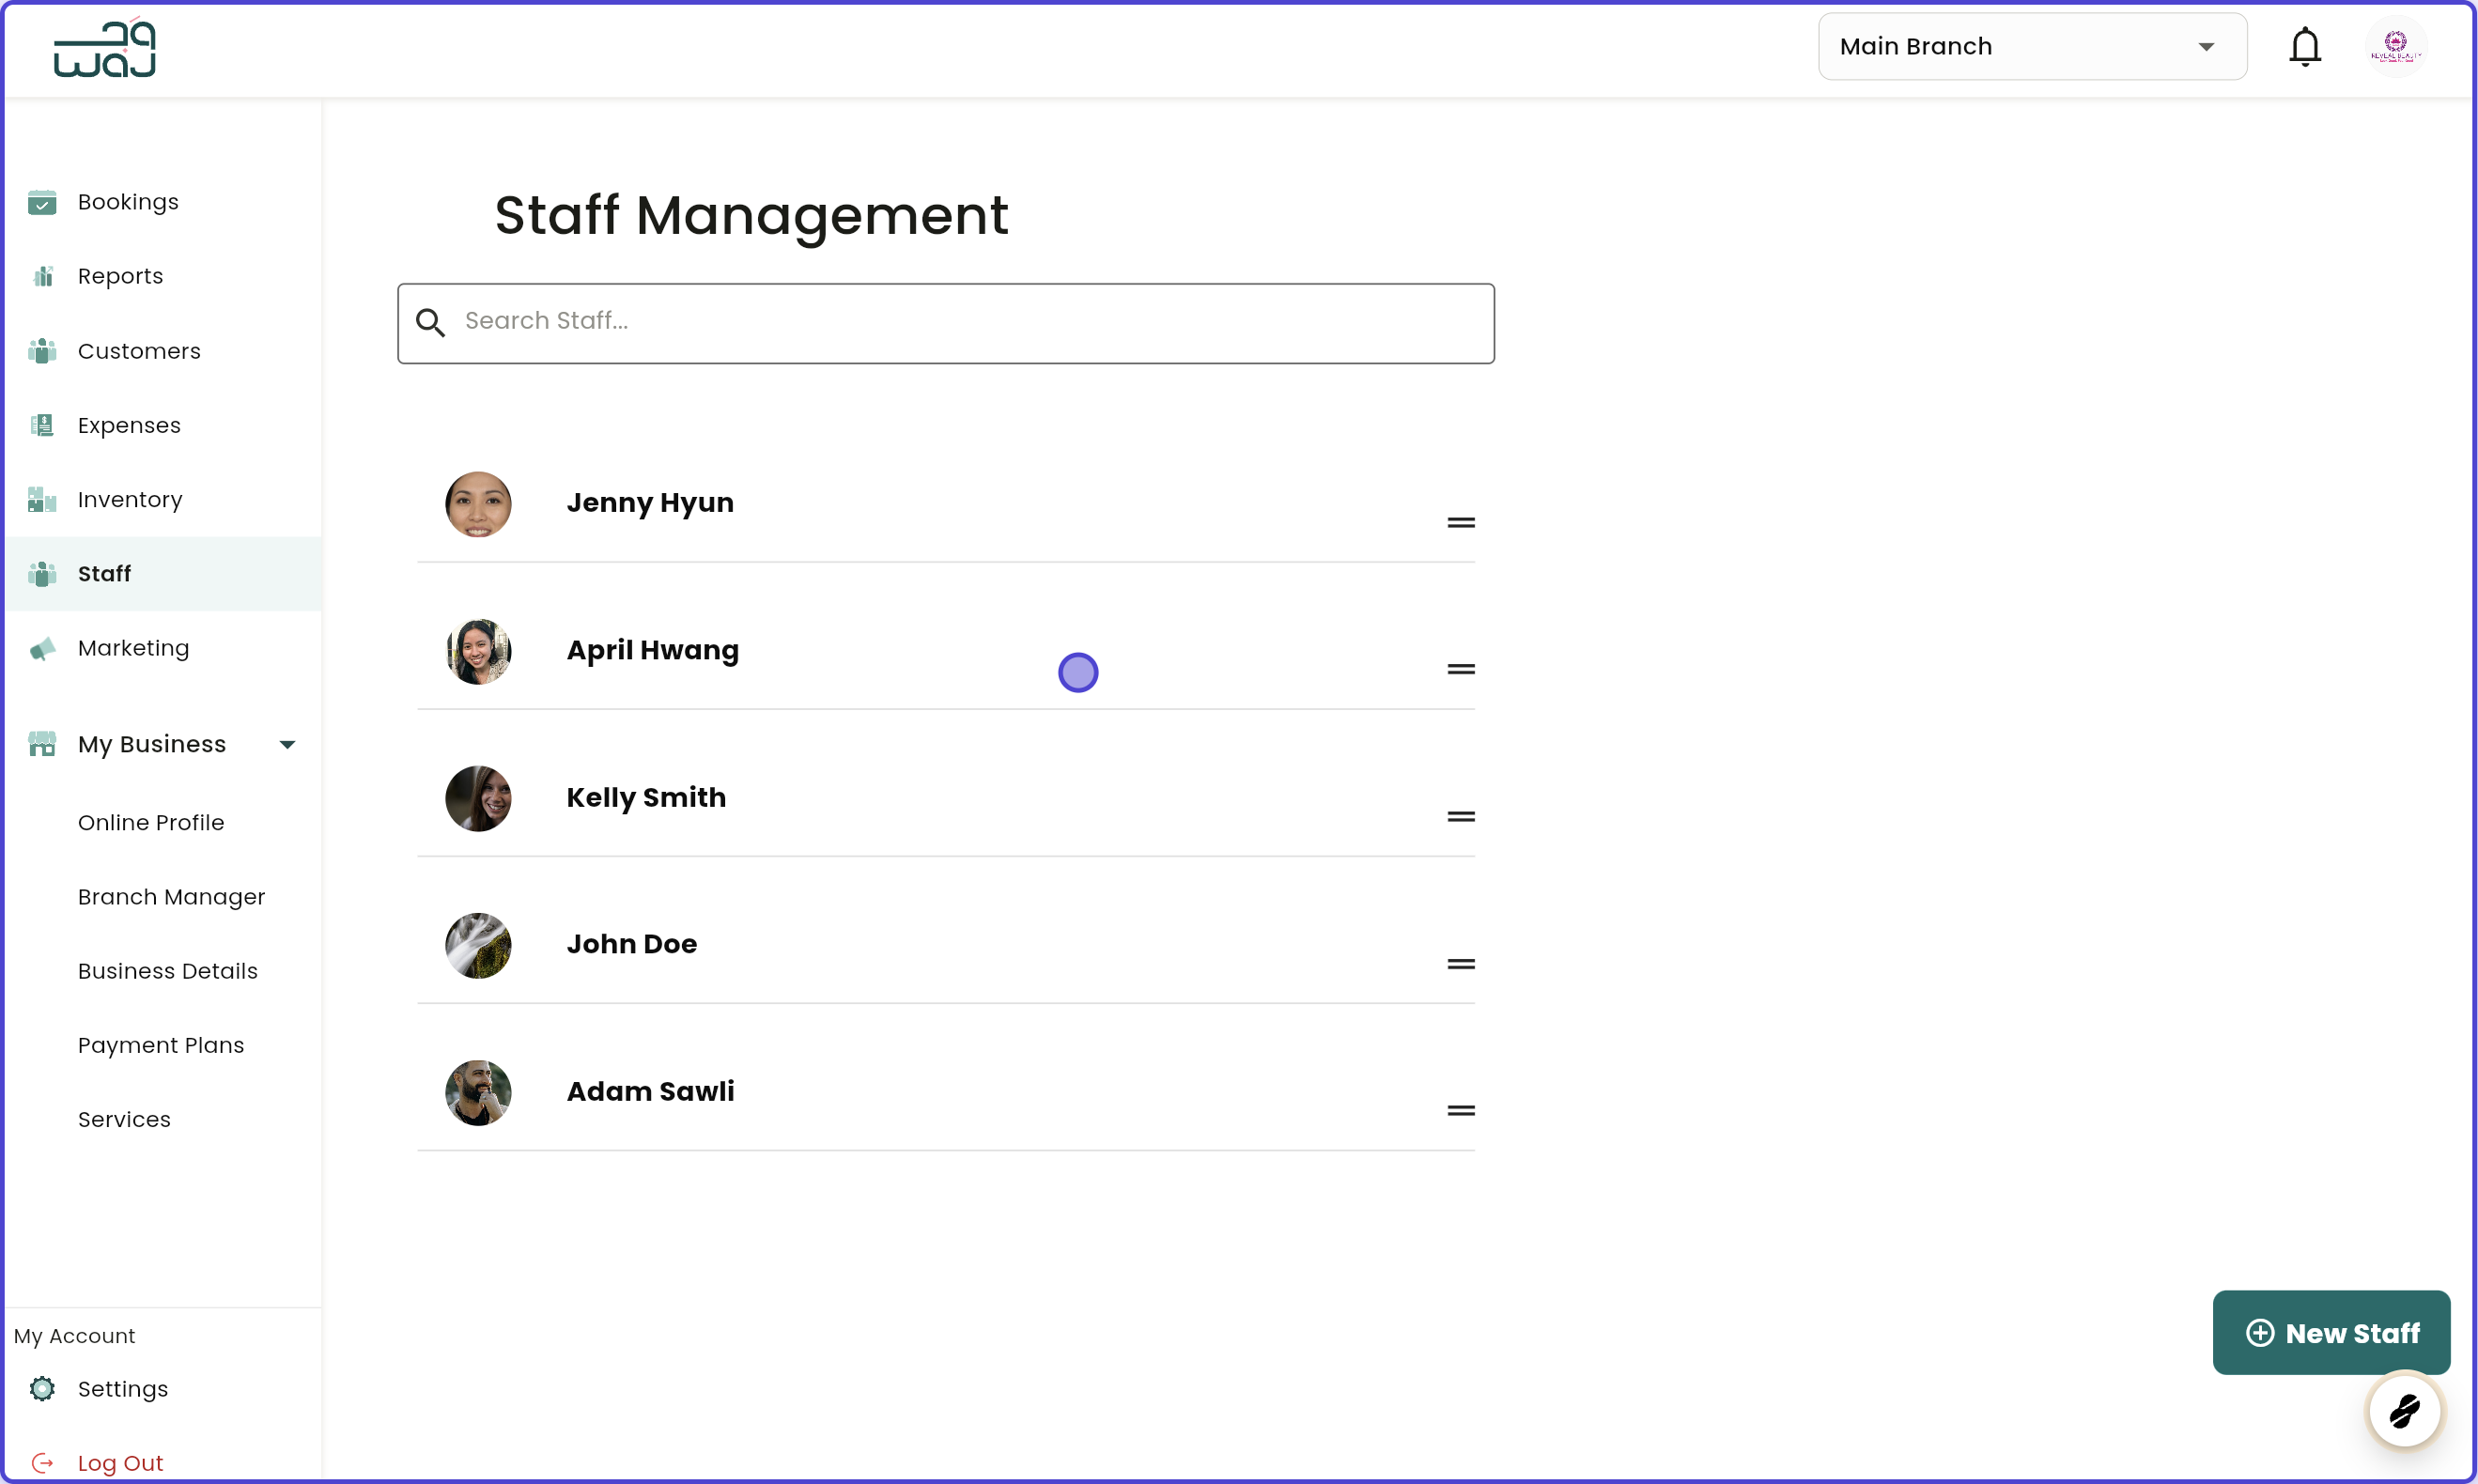This screenshot has width=2478, height=1484.
Task: Grab the reorder handle next to Jenny Hyun
Action: (x=1461, y=521)
